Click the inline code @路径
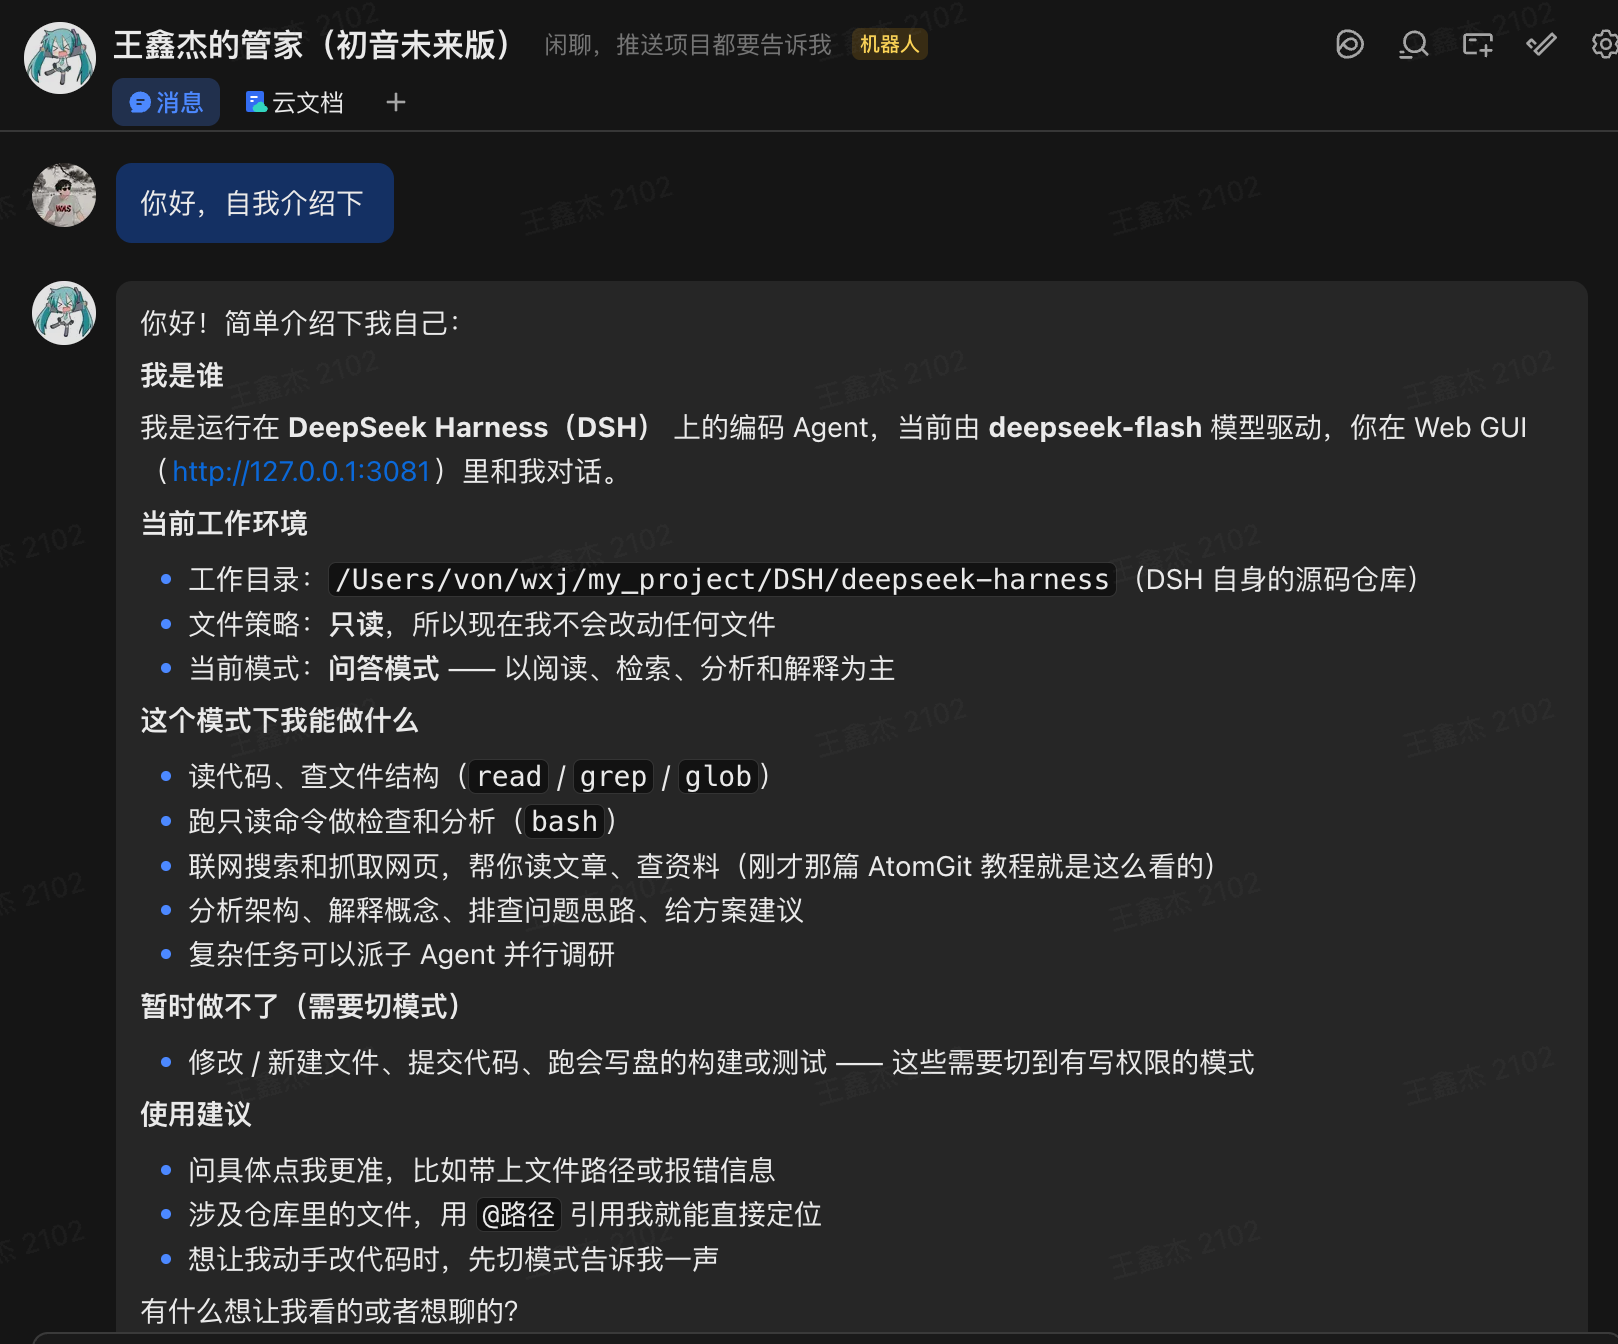1618x1344 pixels. (x=518, y=1215)
